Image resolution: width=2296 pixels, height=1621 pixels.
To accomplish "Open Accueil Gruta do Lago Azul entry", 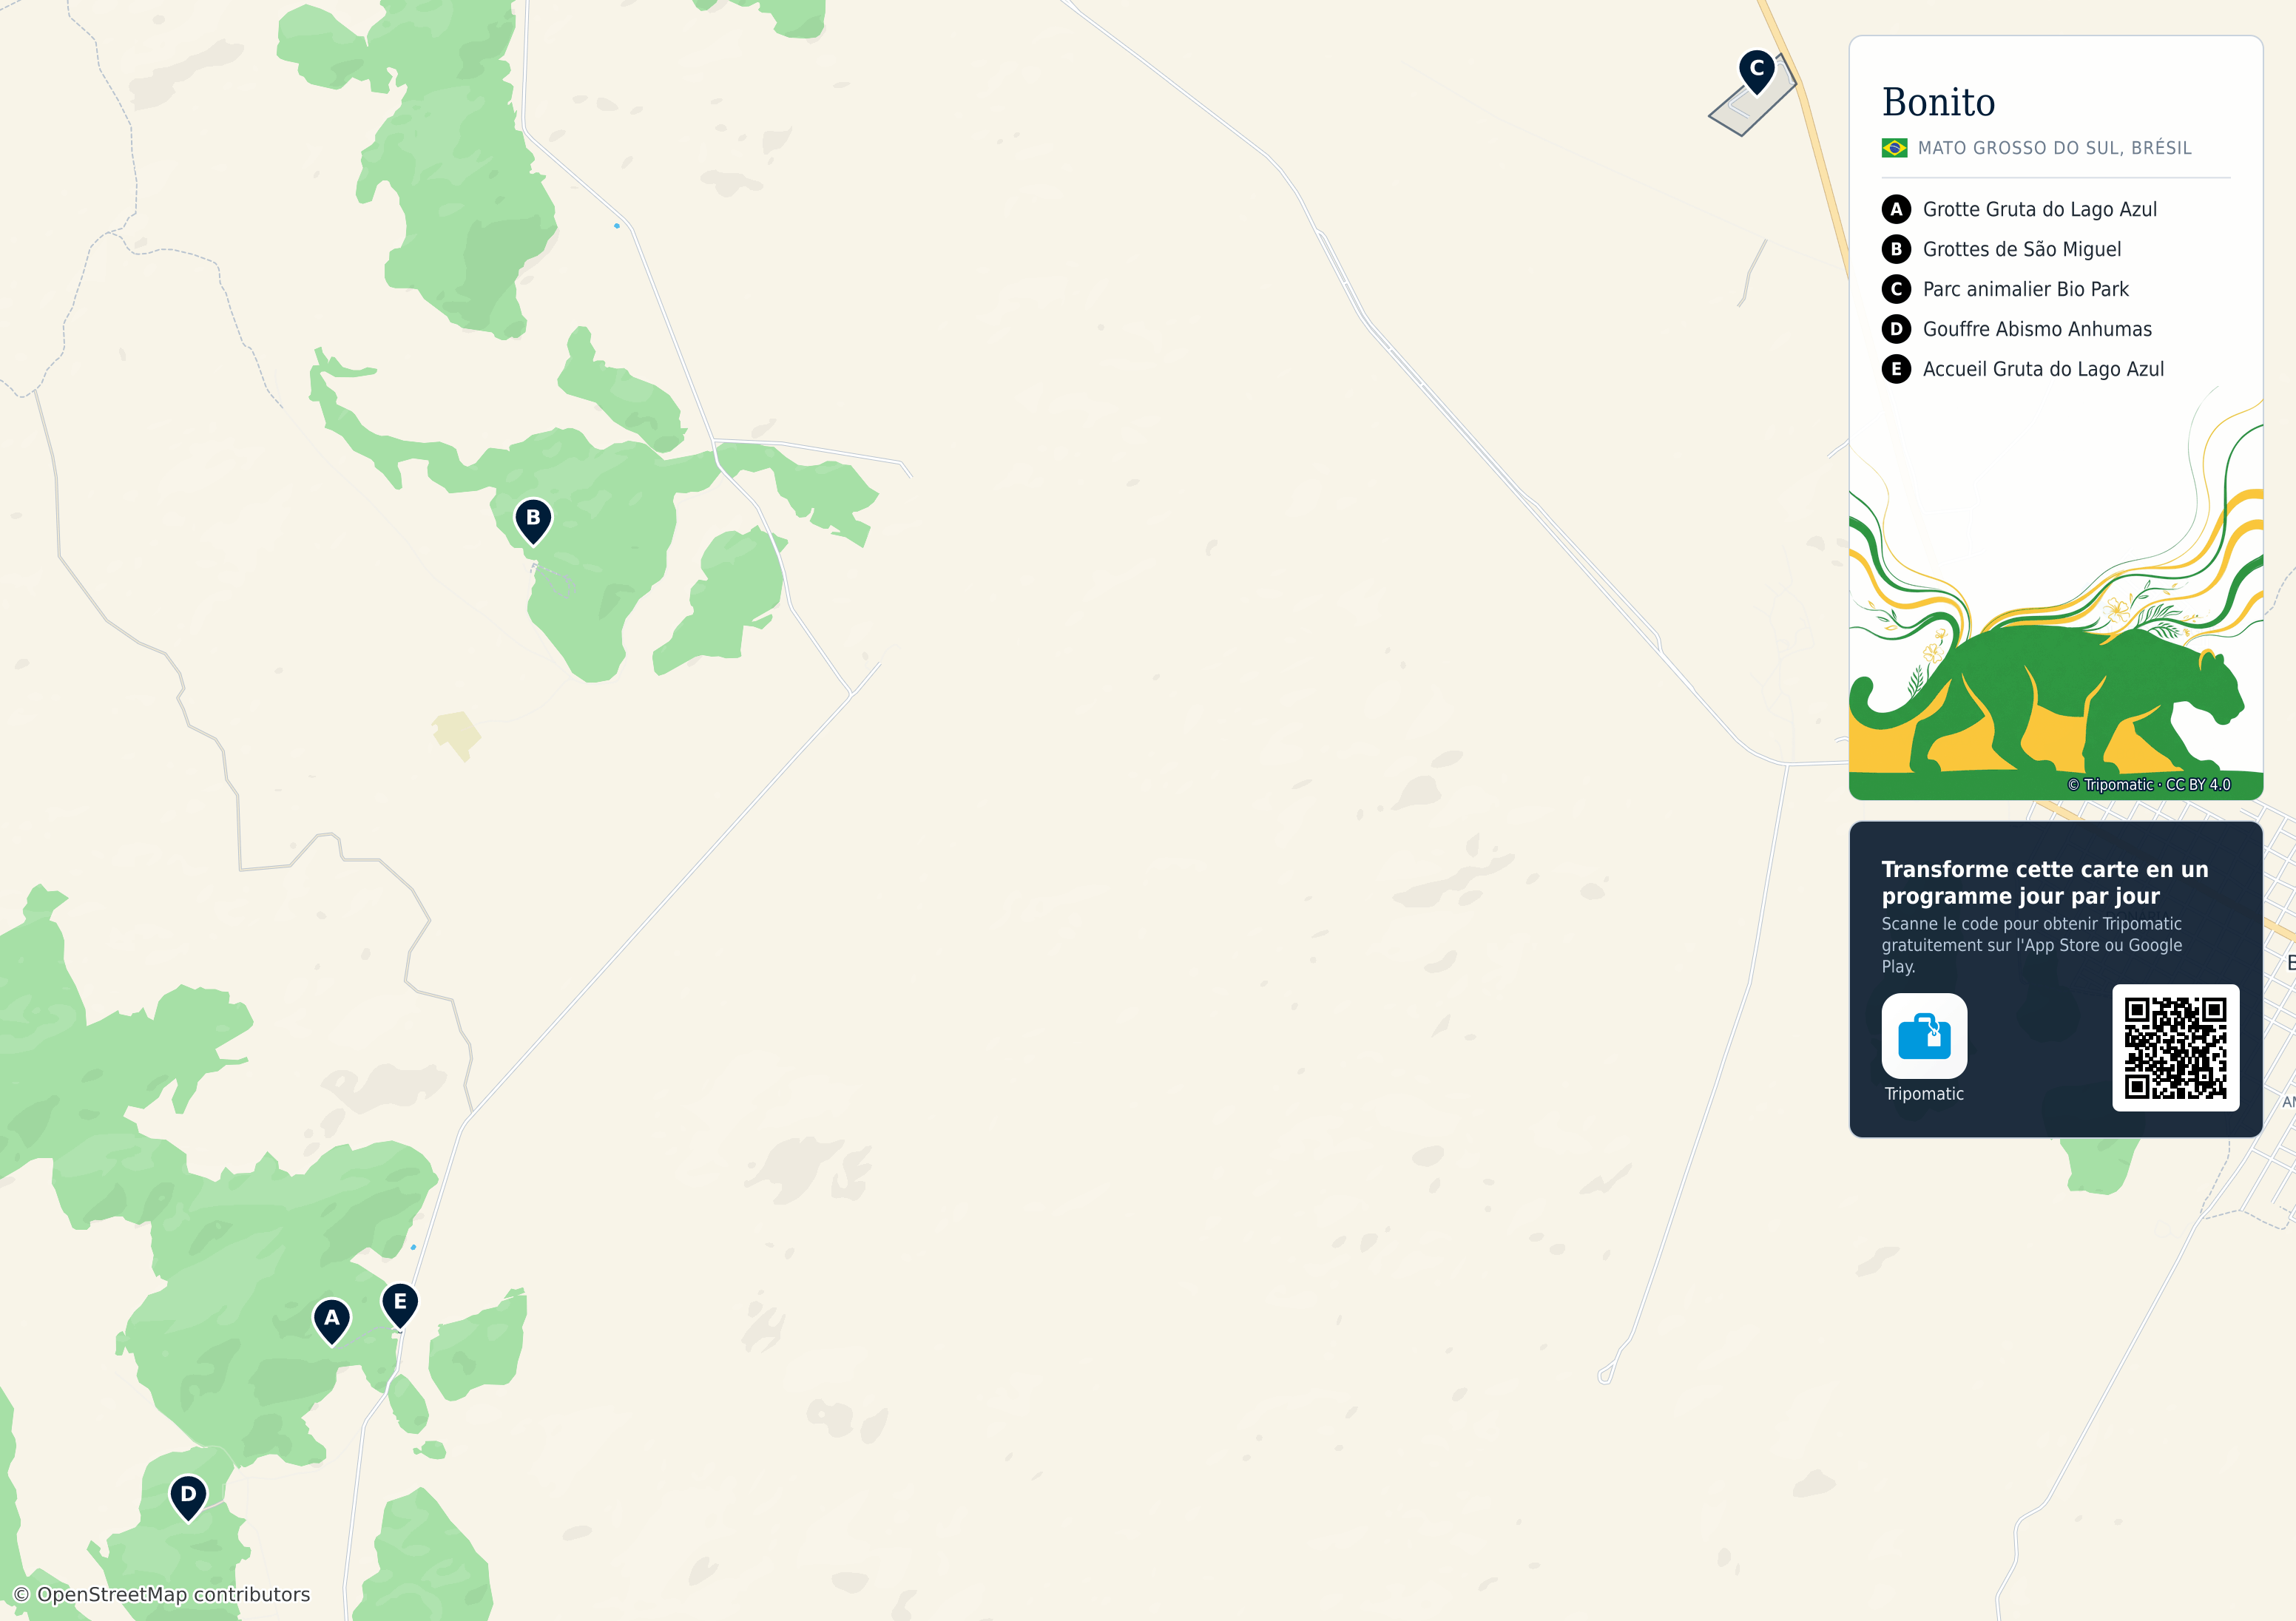I will point(2043,369).
